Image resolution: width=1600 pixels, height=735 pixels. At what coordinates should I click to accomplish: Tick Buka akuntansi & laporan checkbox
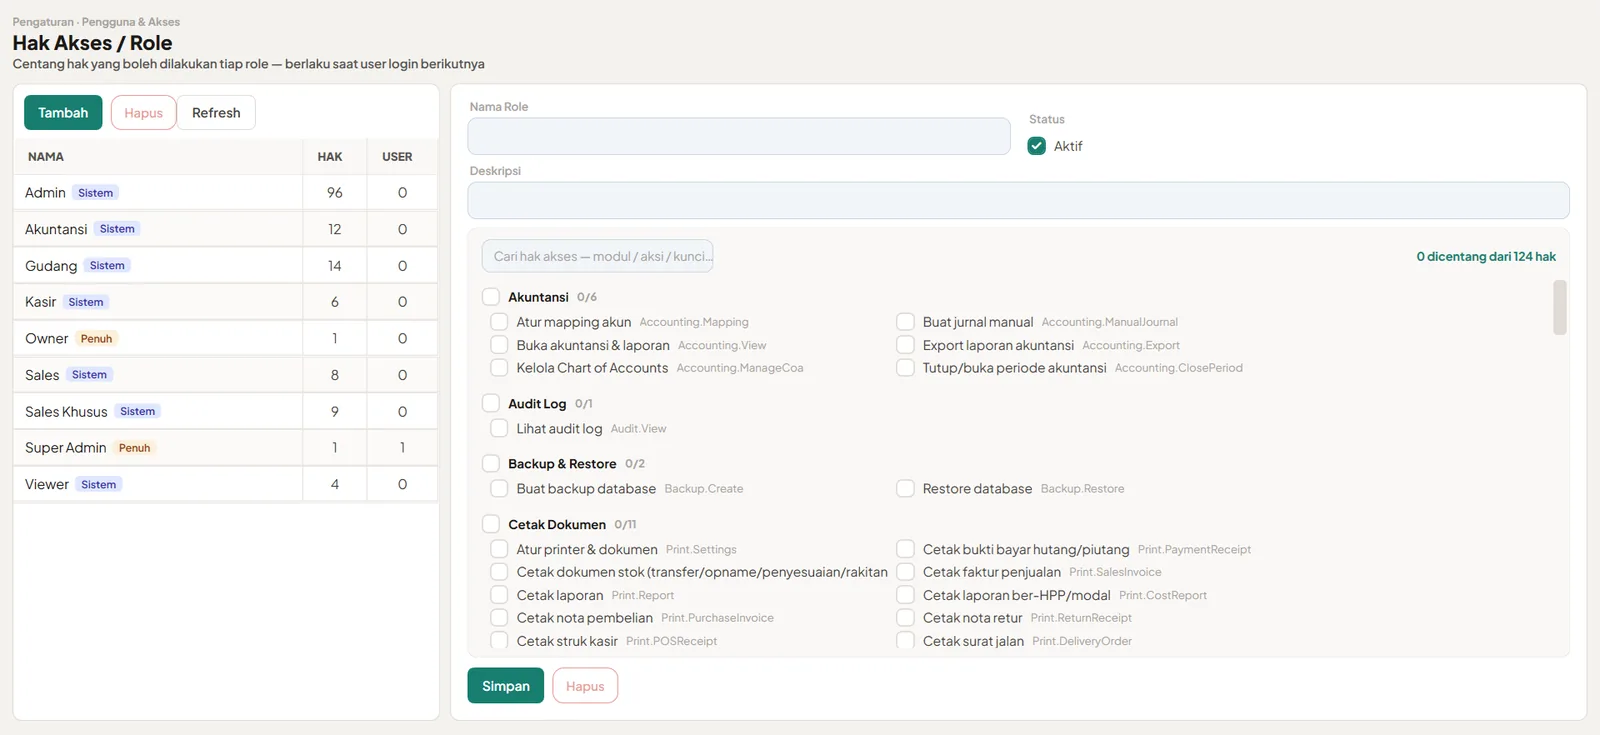point(499,345)
